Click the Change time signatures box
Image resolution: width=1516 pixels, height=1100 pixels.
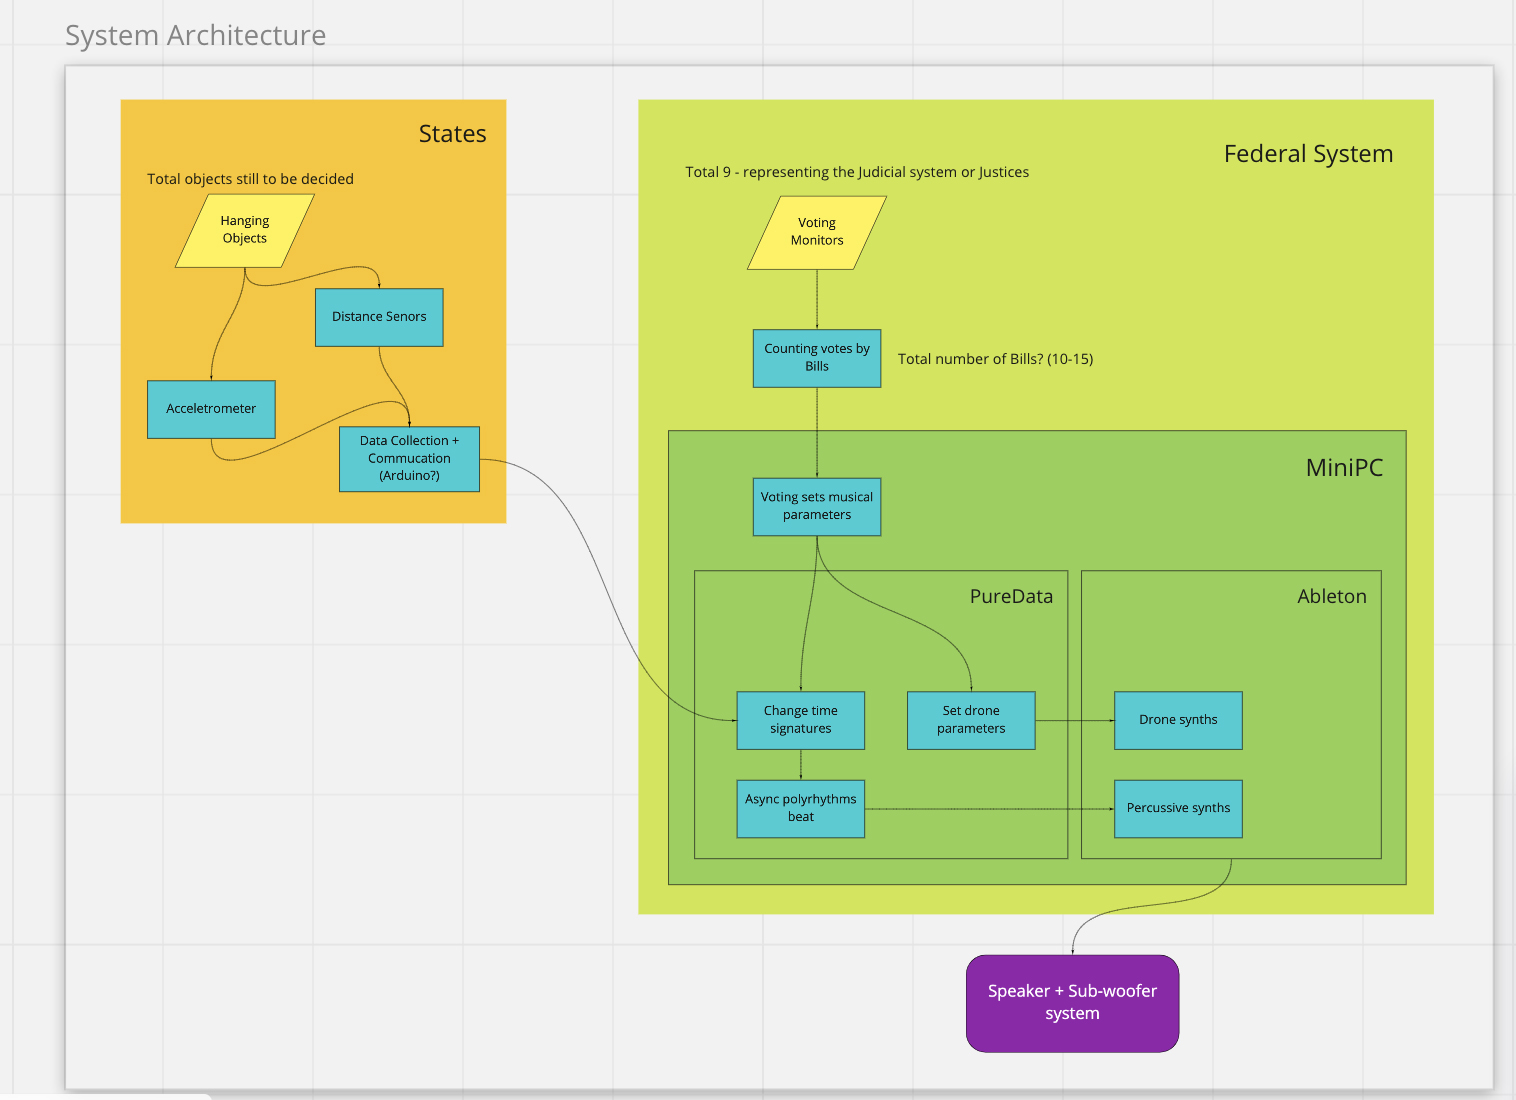pos(801,720)
